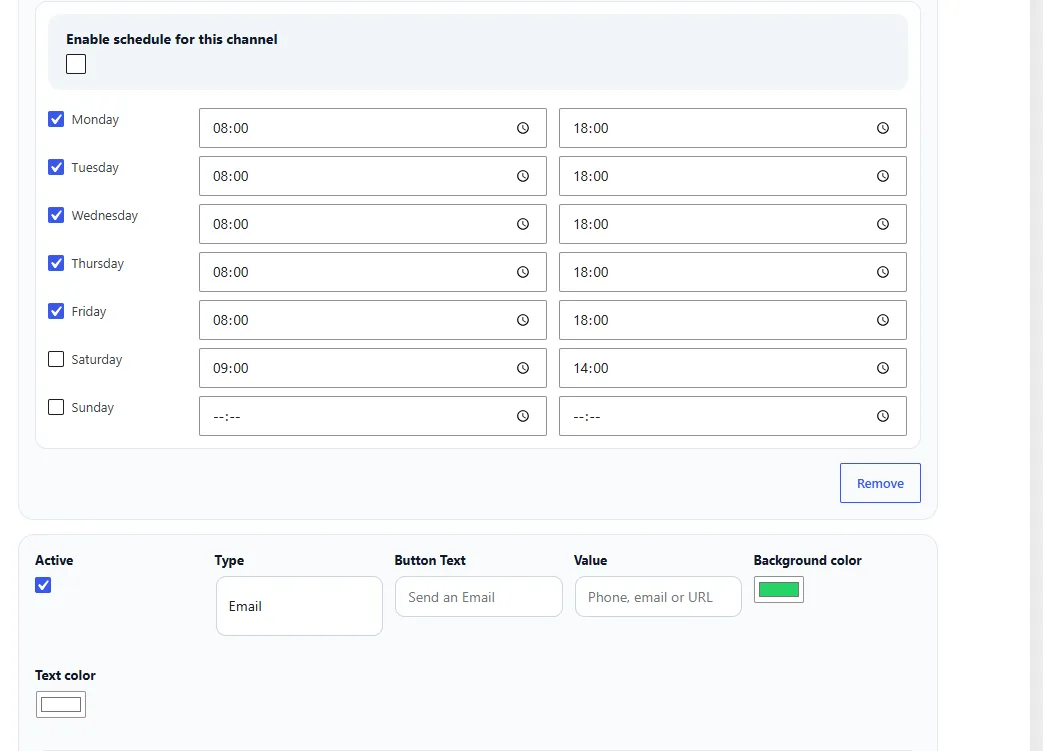
Task: Focus the Value field for phone, email or URL
Action: (659, 597)
